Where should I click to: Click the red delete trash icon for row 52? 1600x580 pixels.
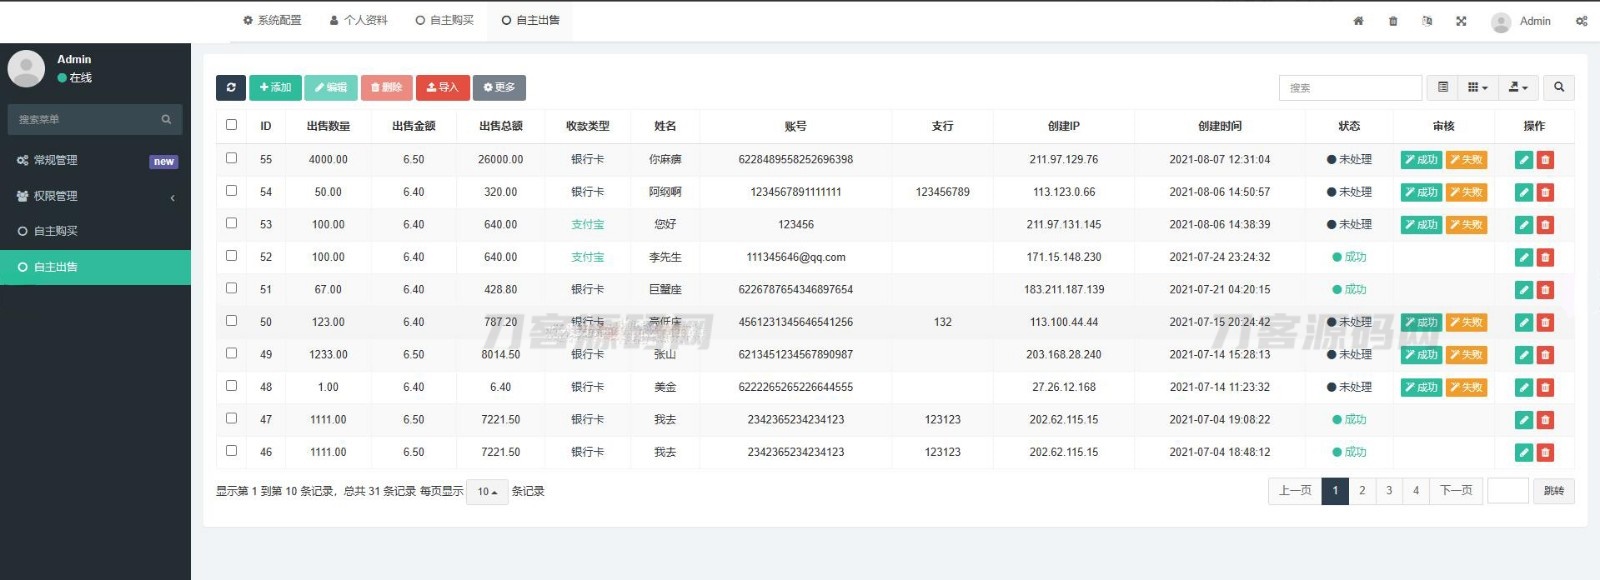pyautogui.click(x=1545, y=258)
